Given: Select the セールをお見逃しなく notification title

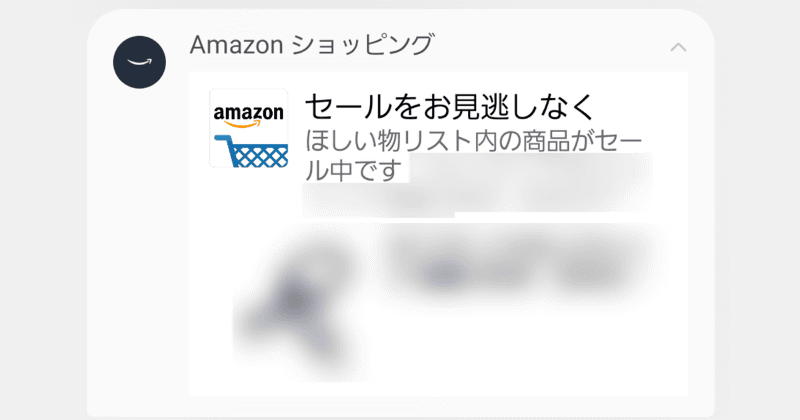Looking at the screenshot, I should point(450,106).
